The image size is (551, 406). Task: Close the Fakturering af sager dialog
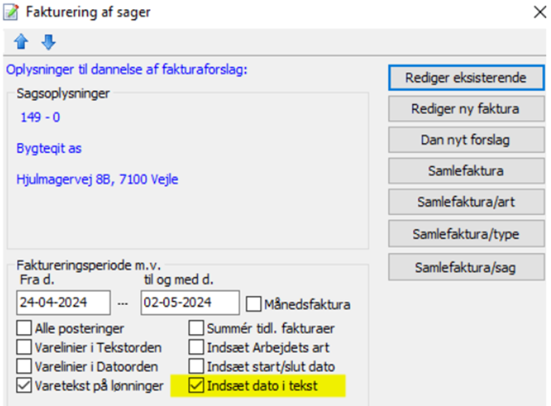tap(540, 12)
